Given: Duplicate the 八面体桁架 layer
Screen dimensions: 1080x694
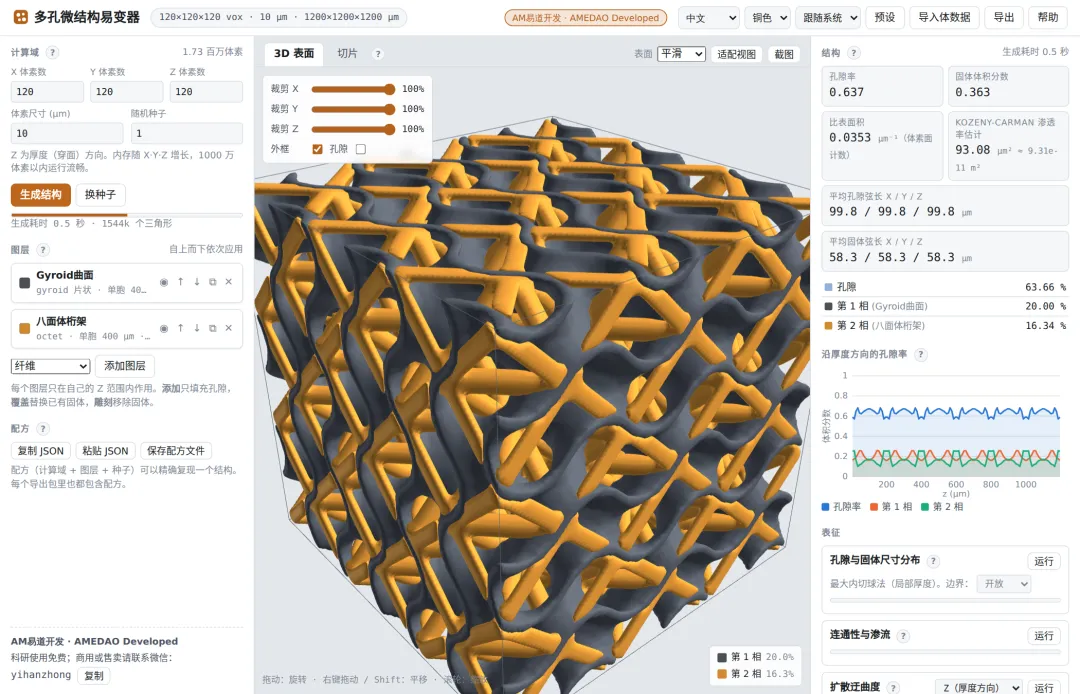Looking at the screenshot, I should (213, 328).
